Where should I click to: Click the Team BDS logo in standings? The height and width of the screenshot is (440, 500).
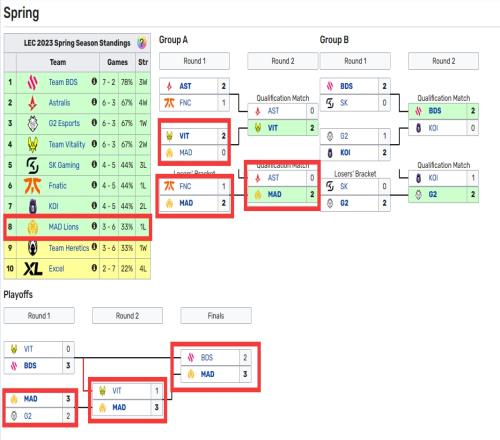[32, 82]
